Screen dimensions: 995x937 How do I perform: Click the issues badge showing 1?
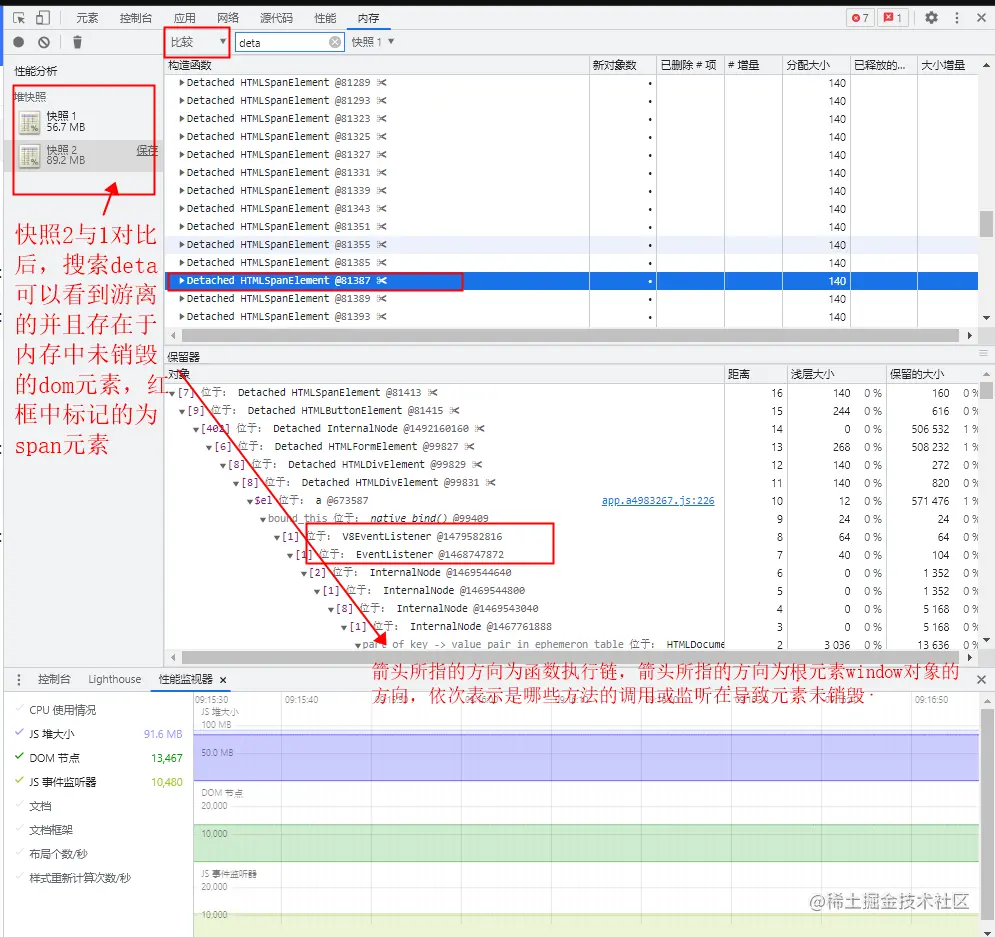pyautogui.click(x=893, y=18)
